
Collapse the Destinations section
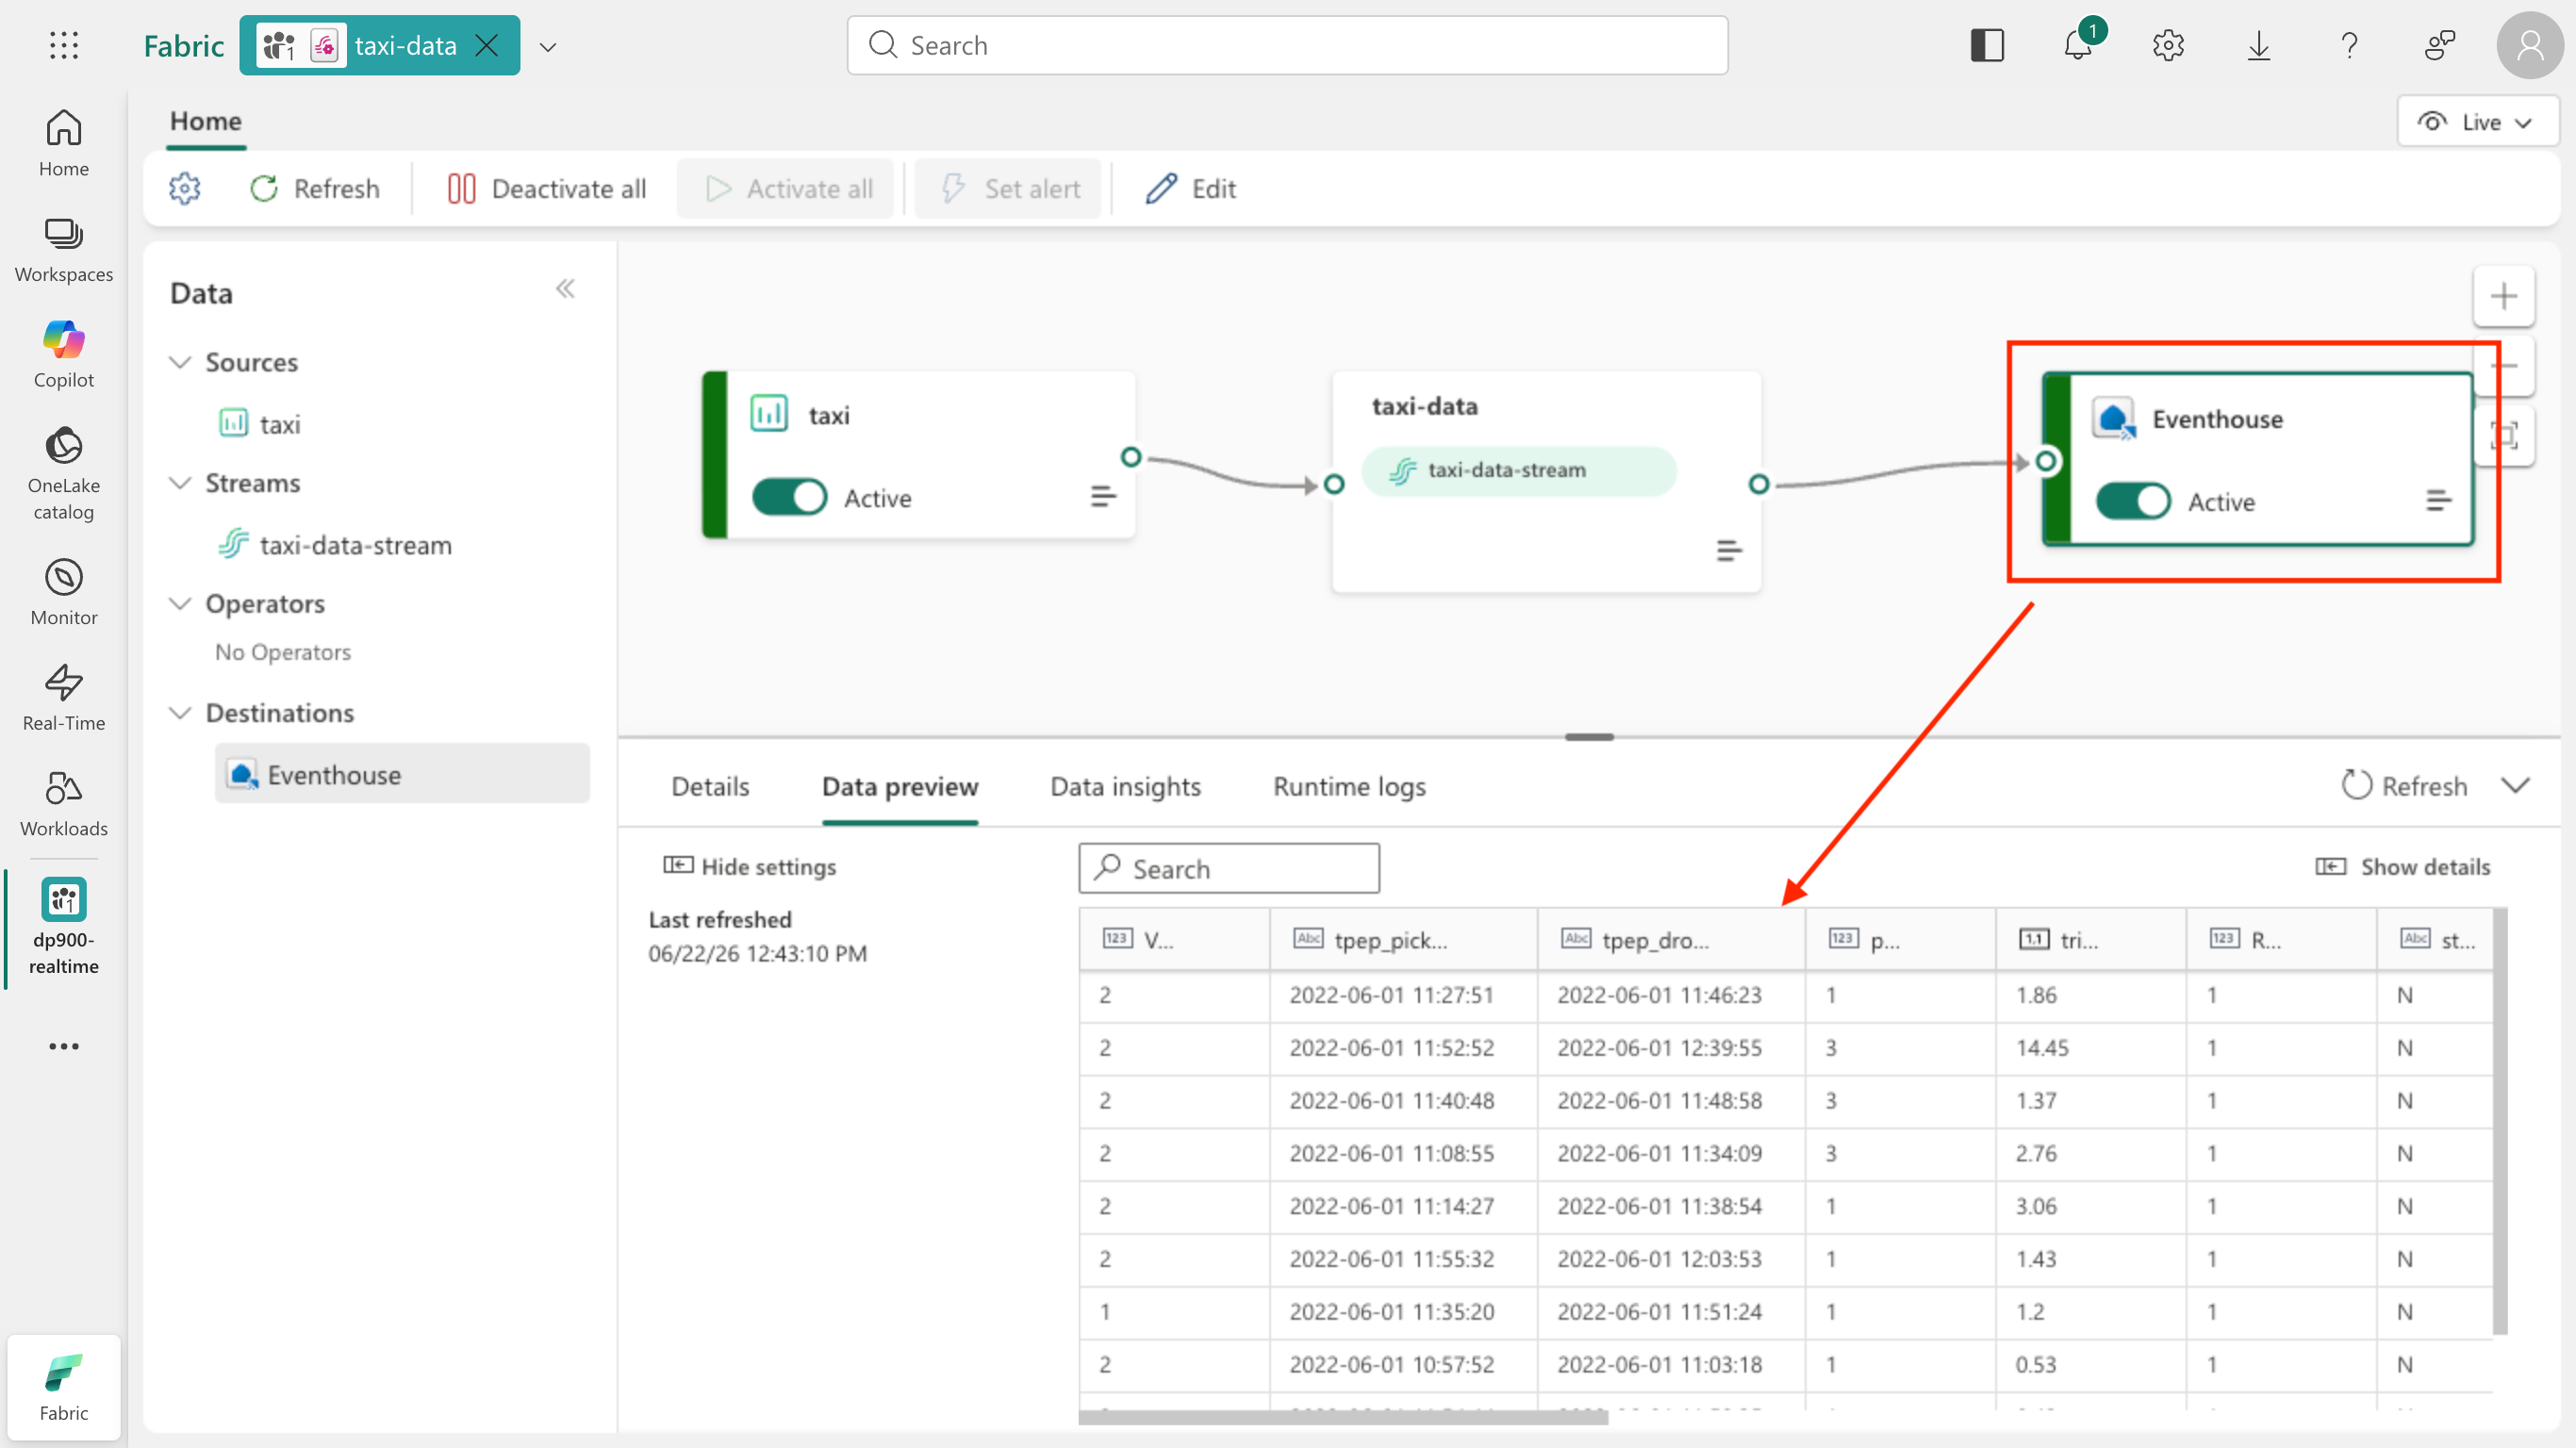pyautogui.click(x=180, y=713)
